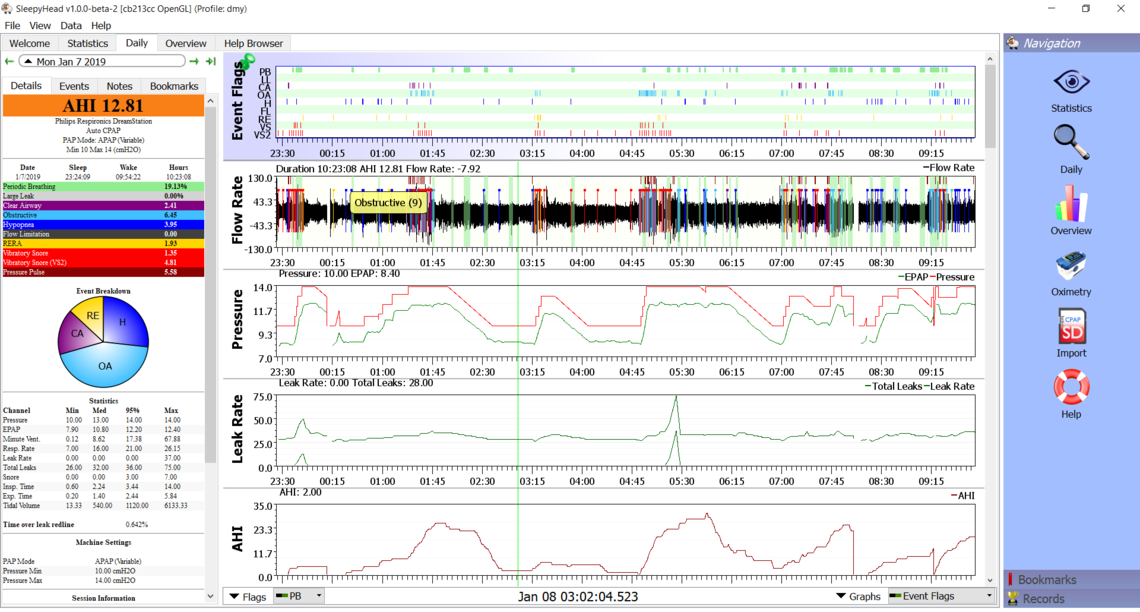Open the Overview bar chart icon
Screen dimensions: 1140x612
pos(1071,204)
